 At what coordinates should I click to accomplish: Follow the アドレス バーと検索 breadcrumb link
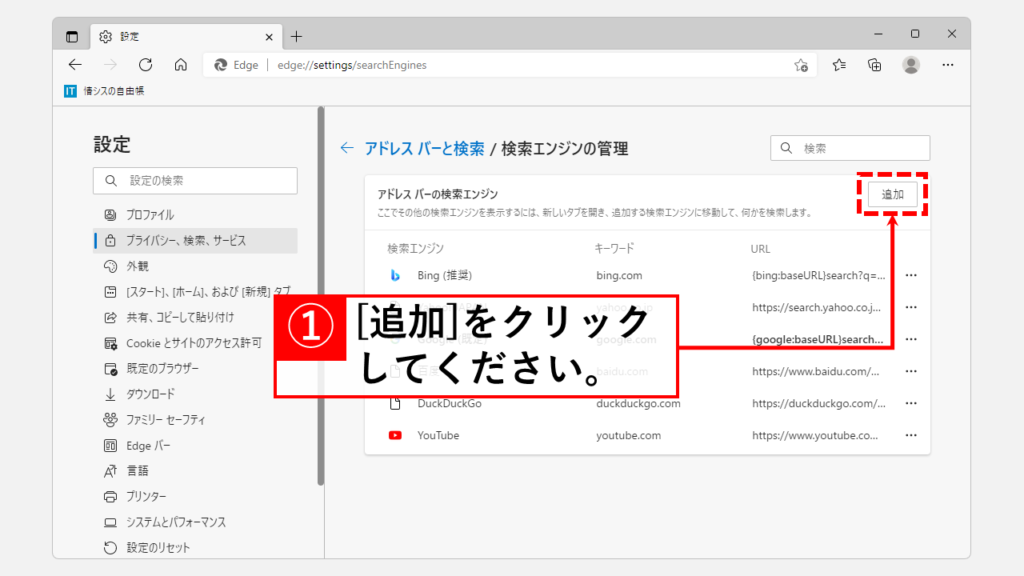[424, 148]
